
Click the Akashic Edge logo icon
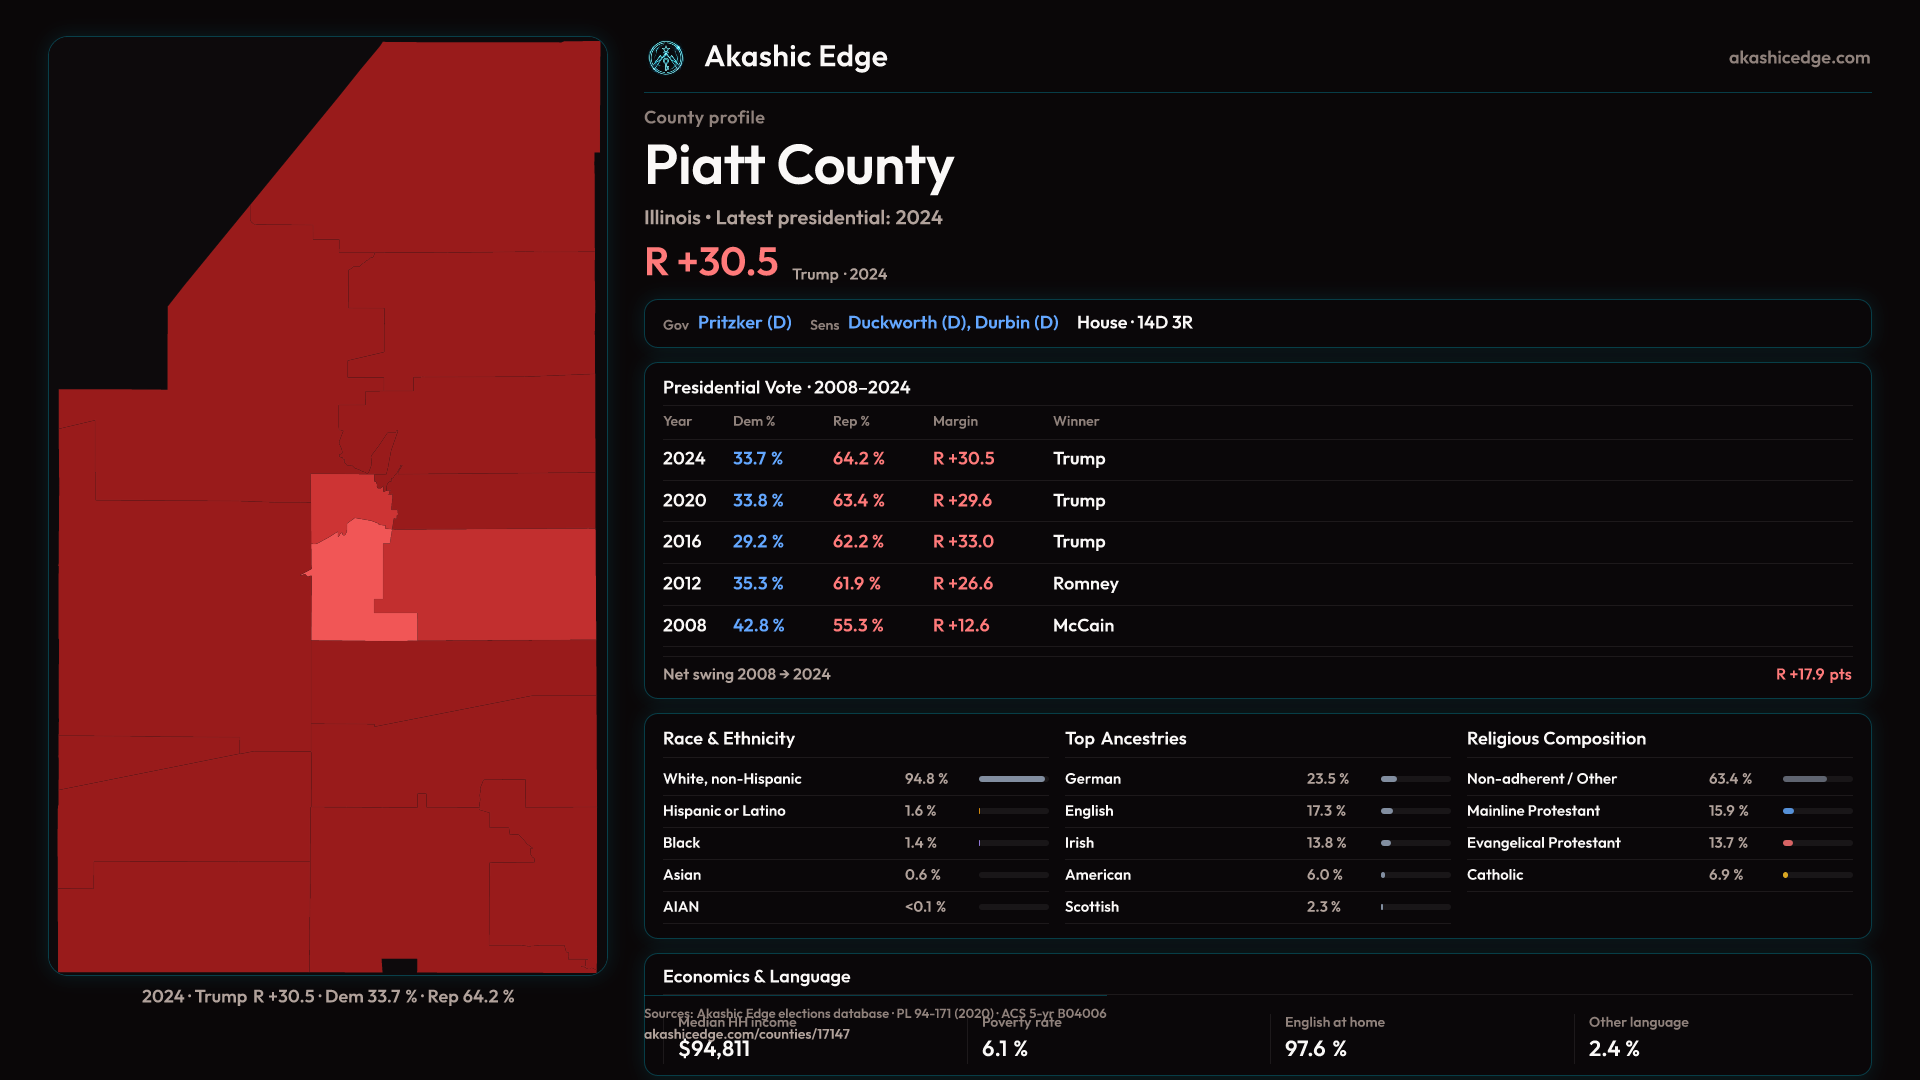coord(665,58)
